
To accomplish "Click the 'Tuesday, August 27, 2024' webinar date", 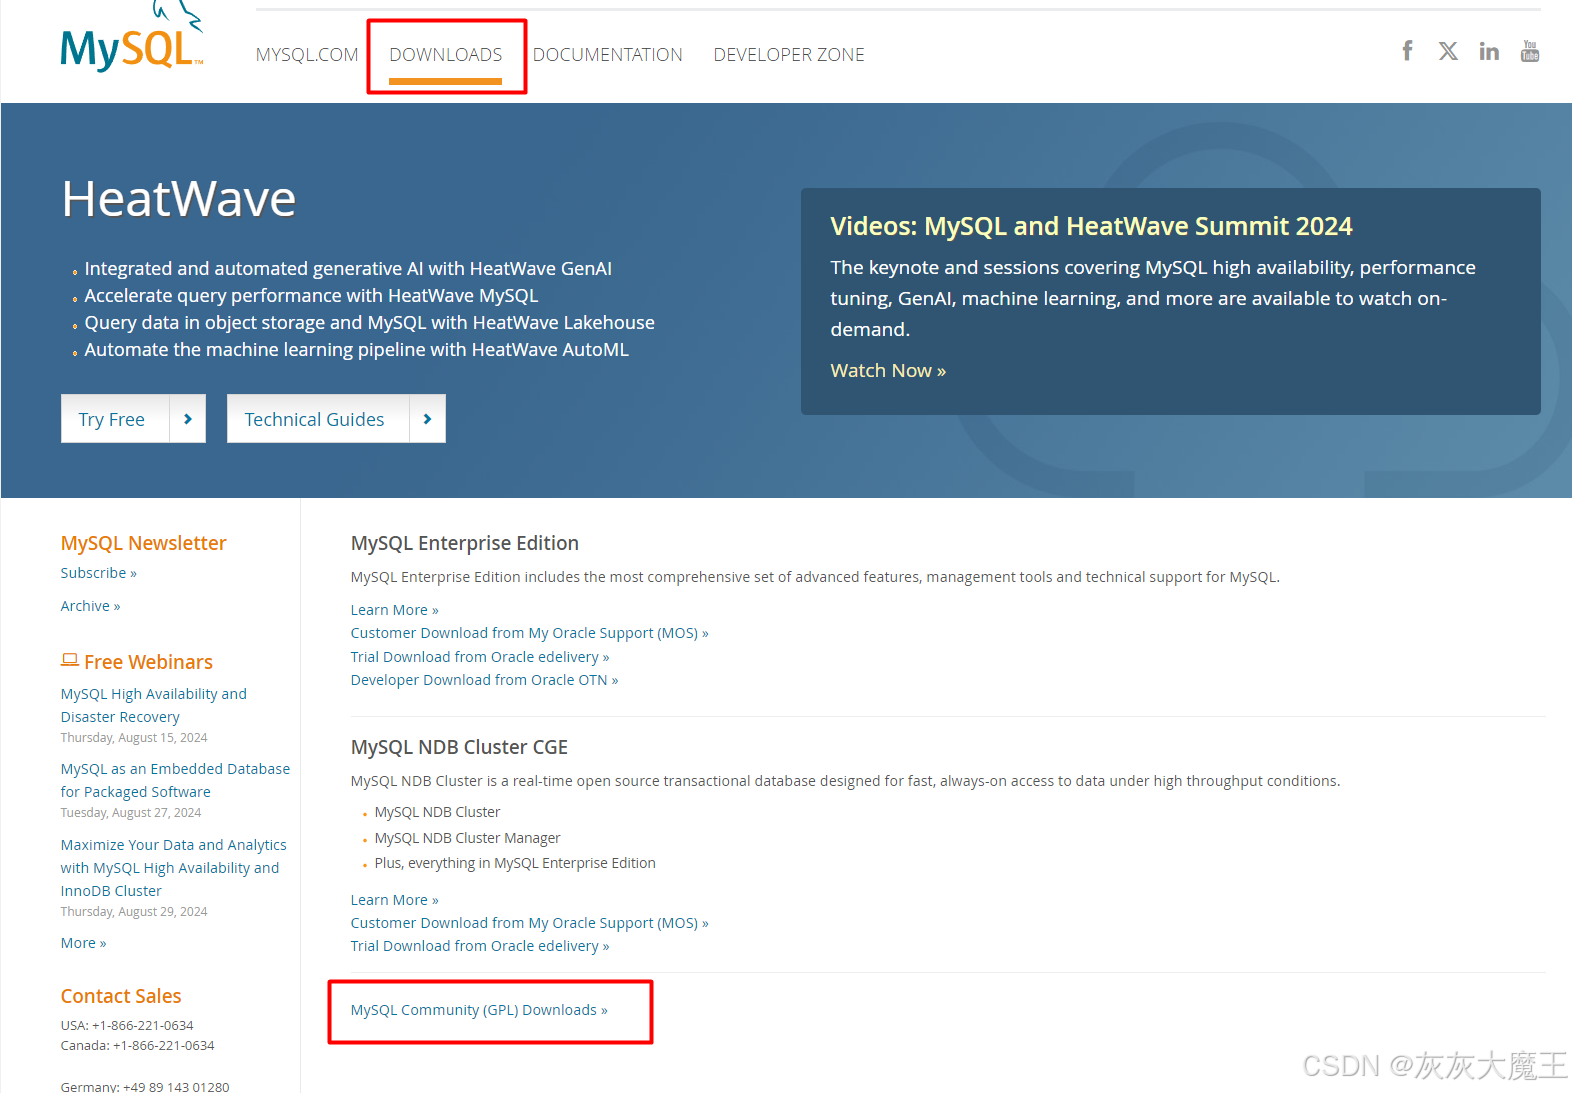I will (x=131, y=813).
